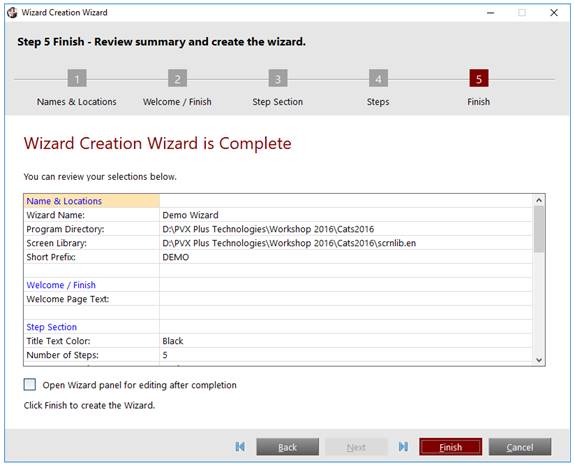Go to Welcome / Finish step label
575x468 pixels.
177,102
